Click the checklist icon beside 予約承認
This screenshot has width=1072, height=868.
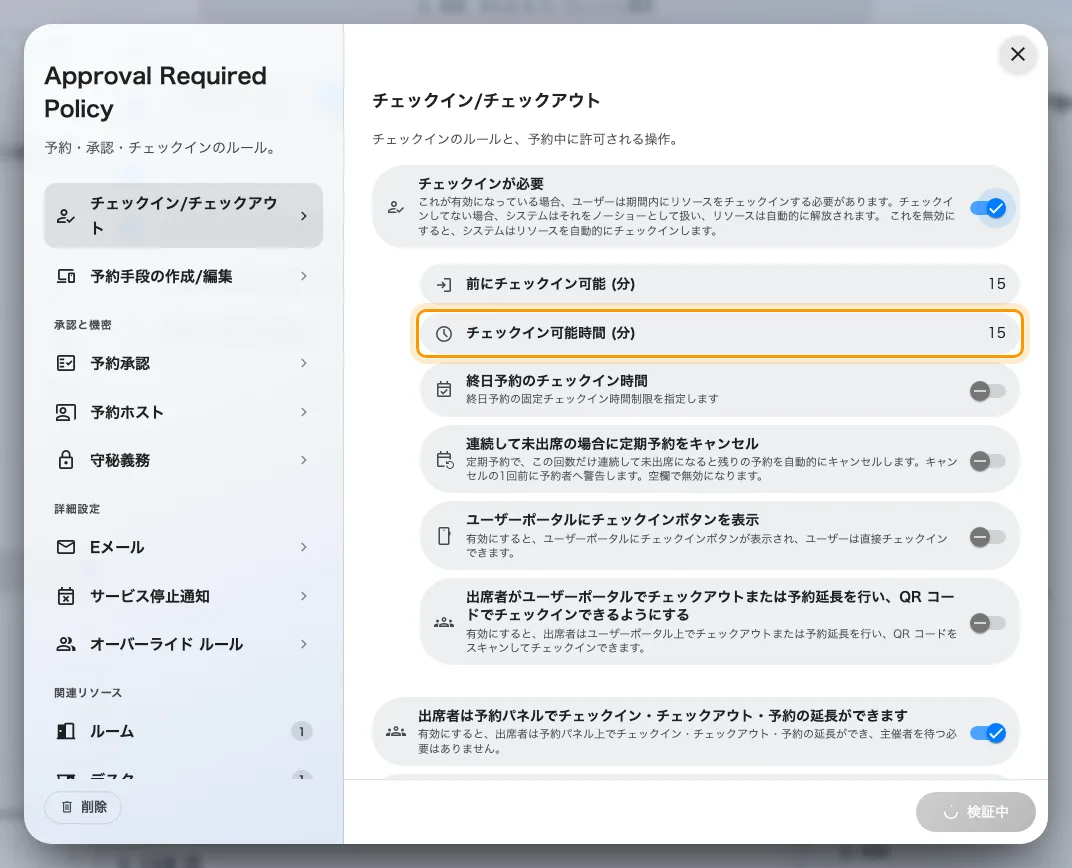(66, 363)
